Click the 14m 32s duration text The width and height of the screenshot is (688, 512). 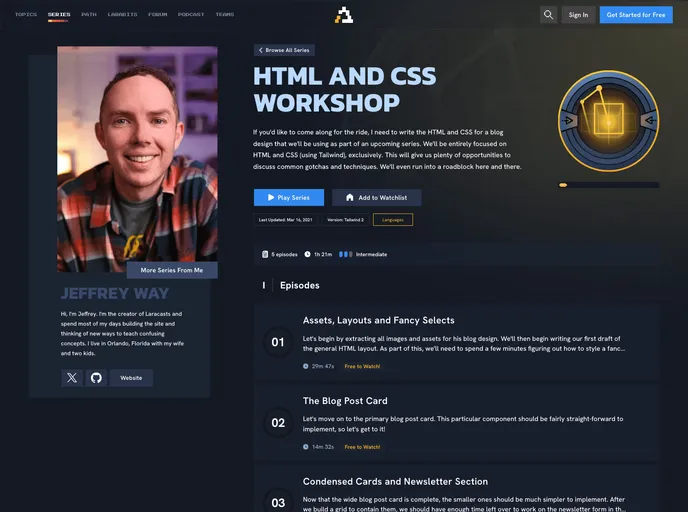(323, 447)
